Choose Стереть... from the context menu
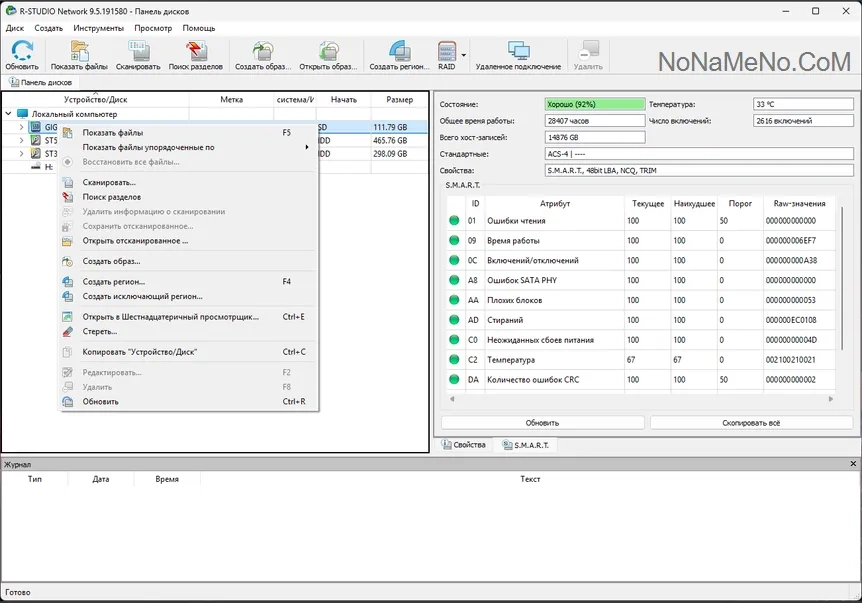 [100, 331]
